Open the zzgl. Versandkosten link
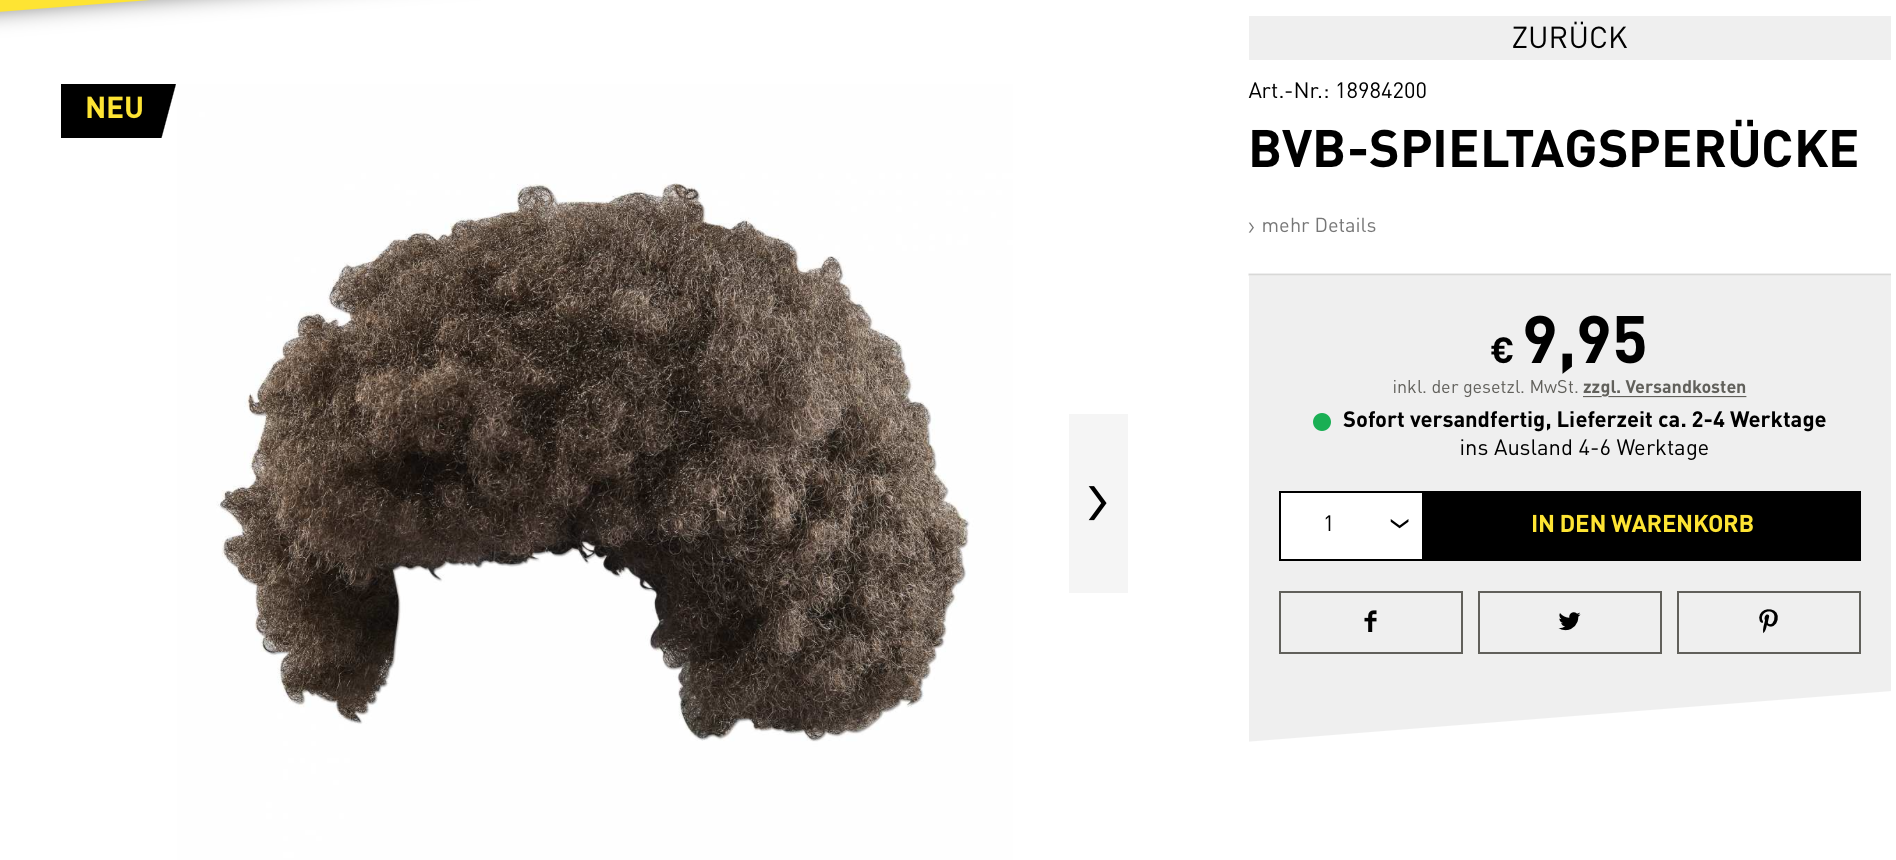The width and height of the screenshot is (1896, 860). [x=1664, y=387]
